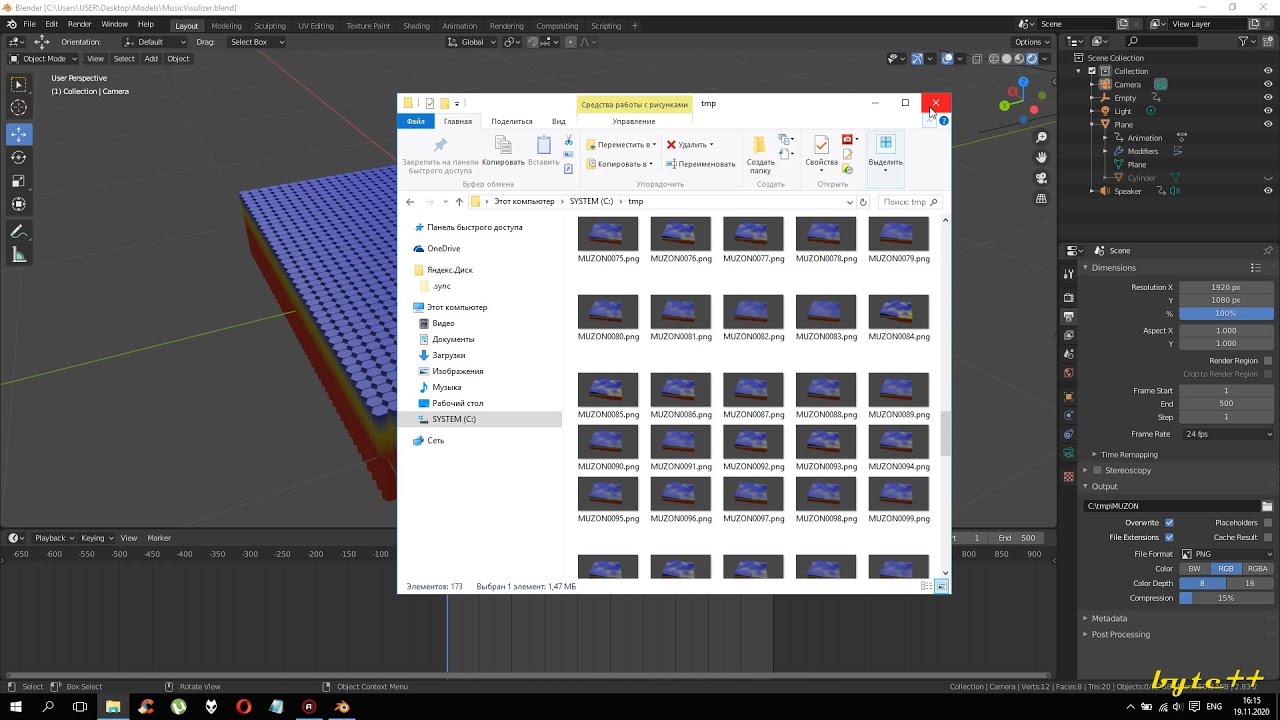The image size is (1280, 720).
Task: Open the Render menu in Blender
Action: click(x=79, y=24)
